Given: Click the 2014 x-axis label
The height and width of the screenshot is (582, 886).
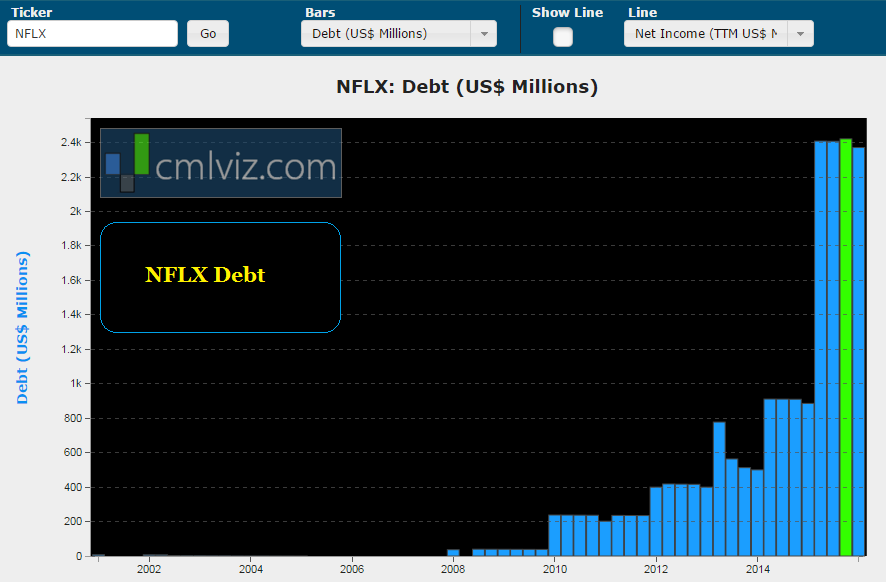Looking at the screenshot, I should [757, 569].
